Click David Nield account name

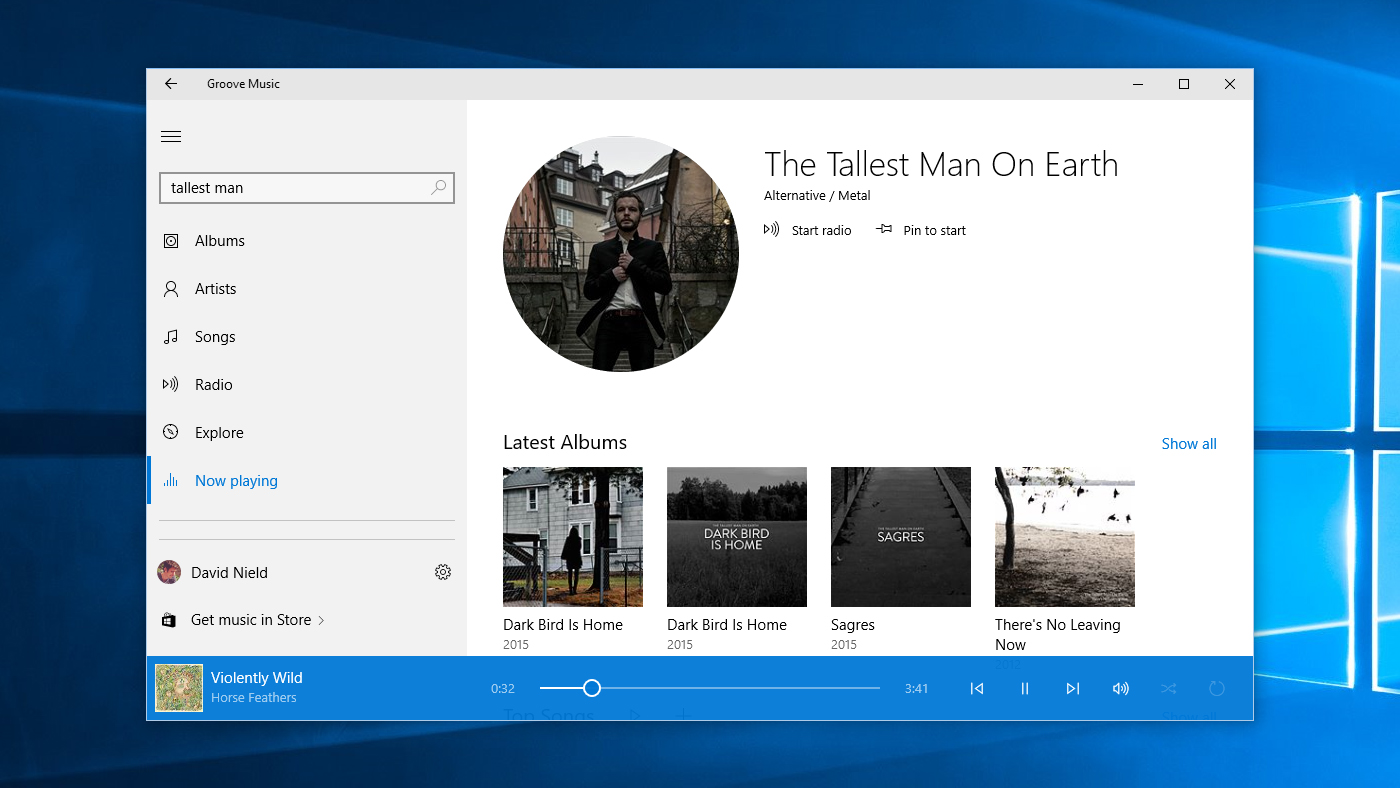click(229, 573)
